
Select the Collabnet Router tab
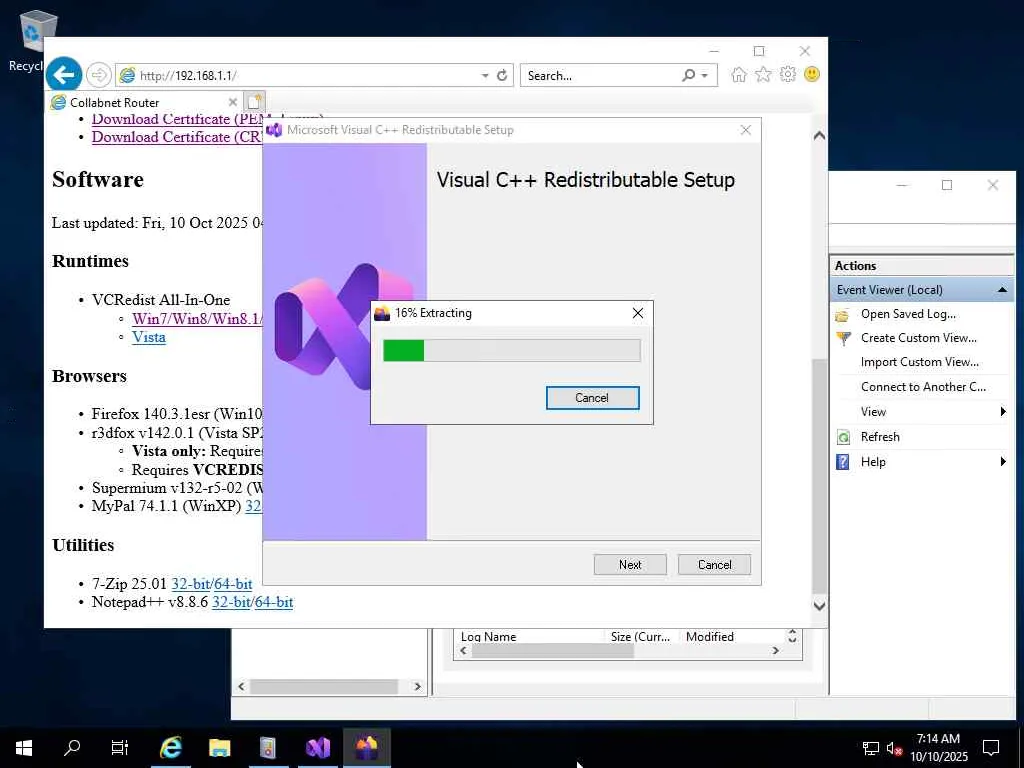144,102
